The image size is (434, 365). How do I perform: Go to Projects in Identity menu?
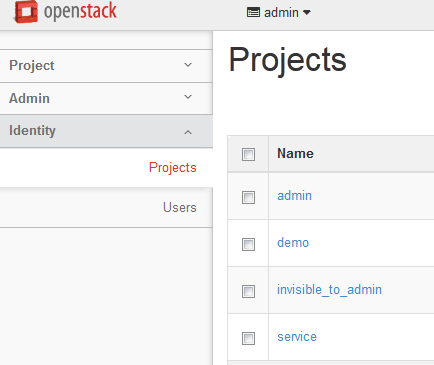coord(172,167)
